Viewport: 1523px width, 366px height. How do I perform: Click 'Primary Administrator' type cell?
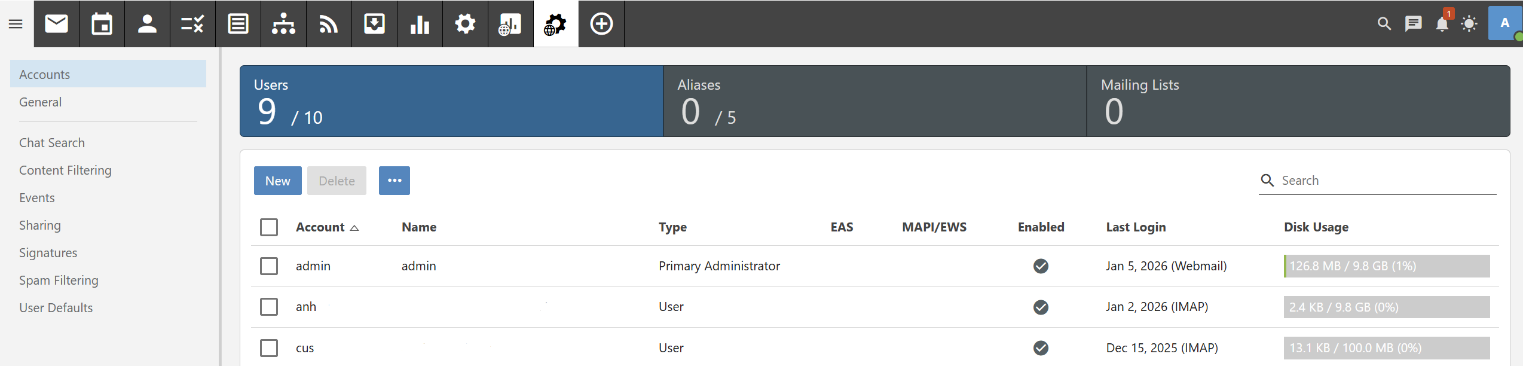pos(719,266)
